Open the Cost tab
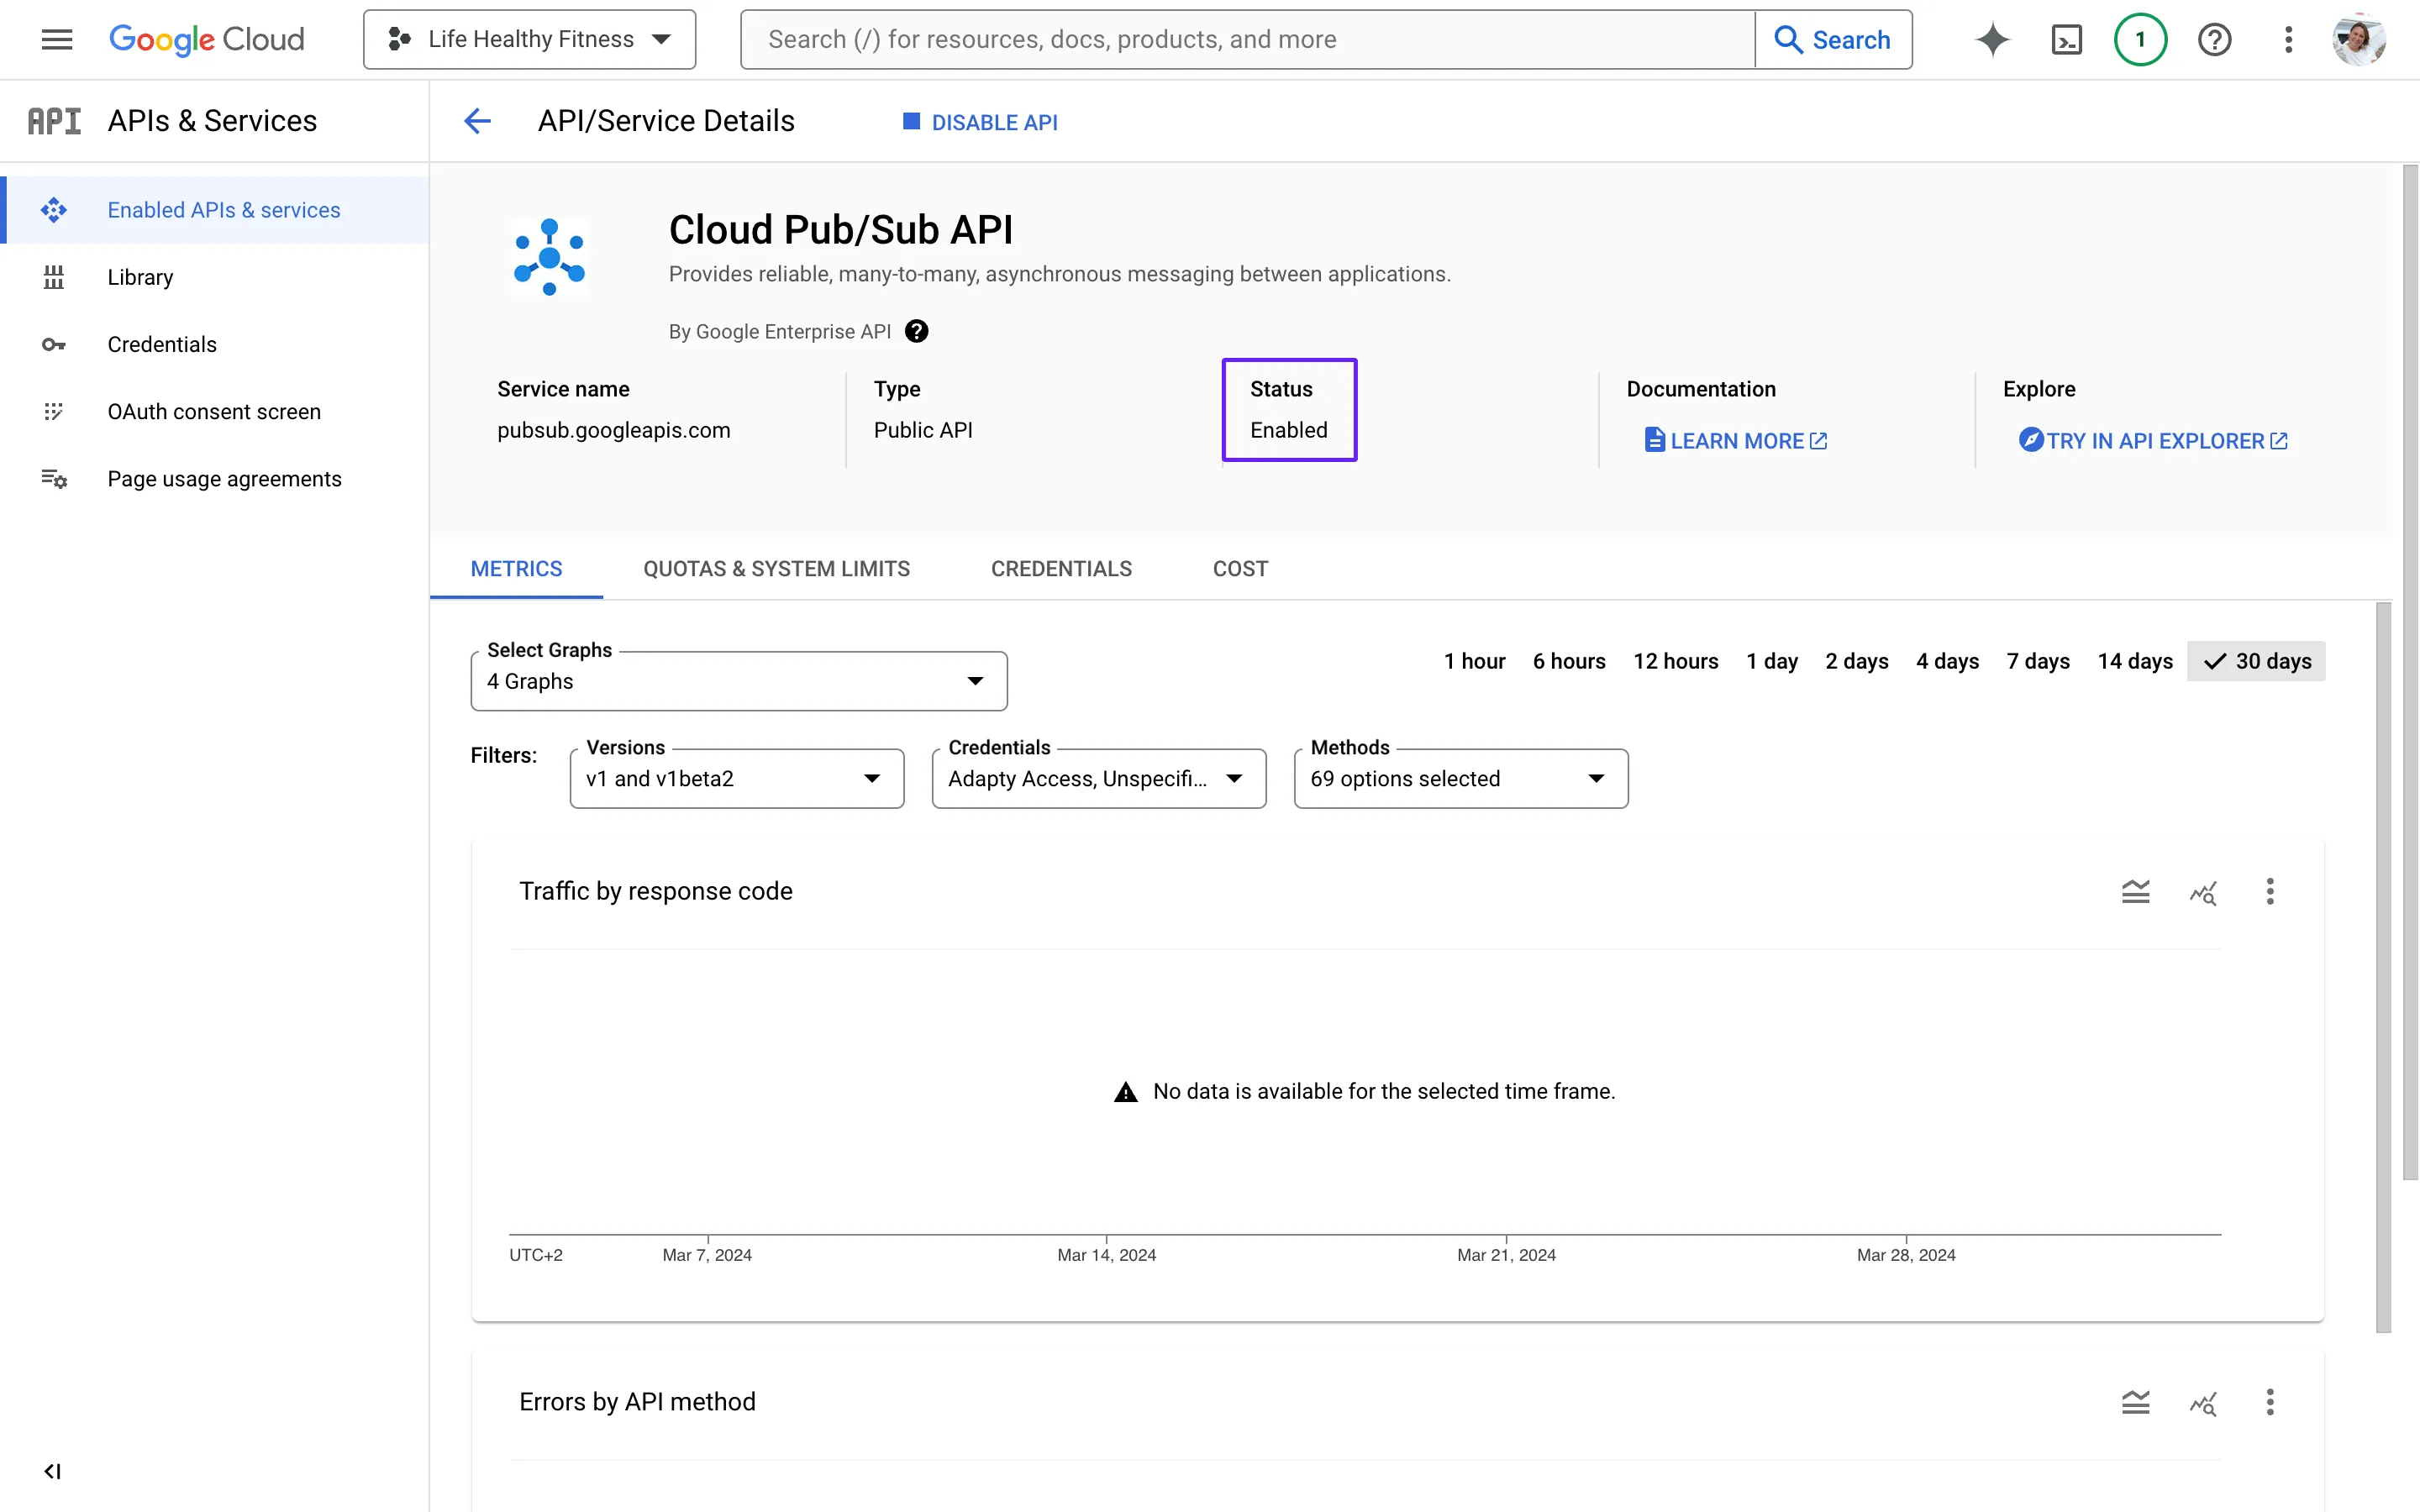2420x1512 pixels. coord(1239,568)
